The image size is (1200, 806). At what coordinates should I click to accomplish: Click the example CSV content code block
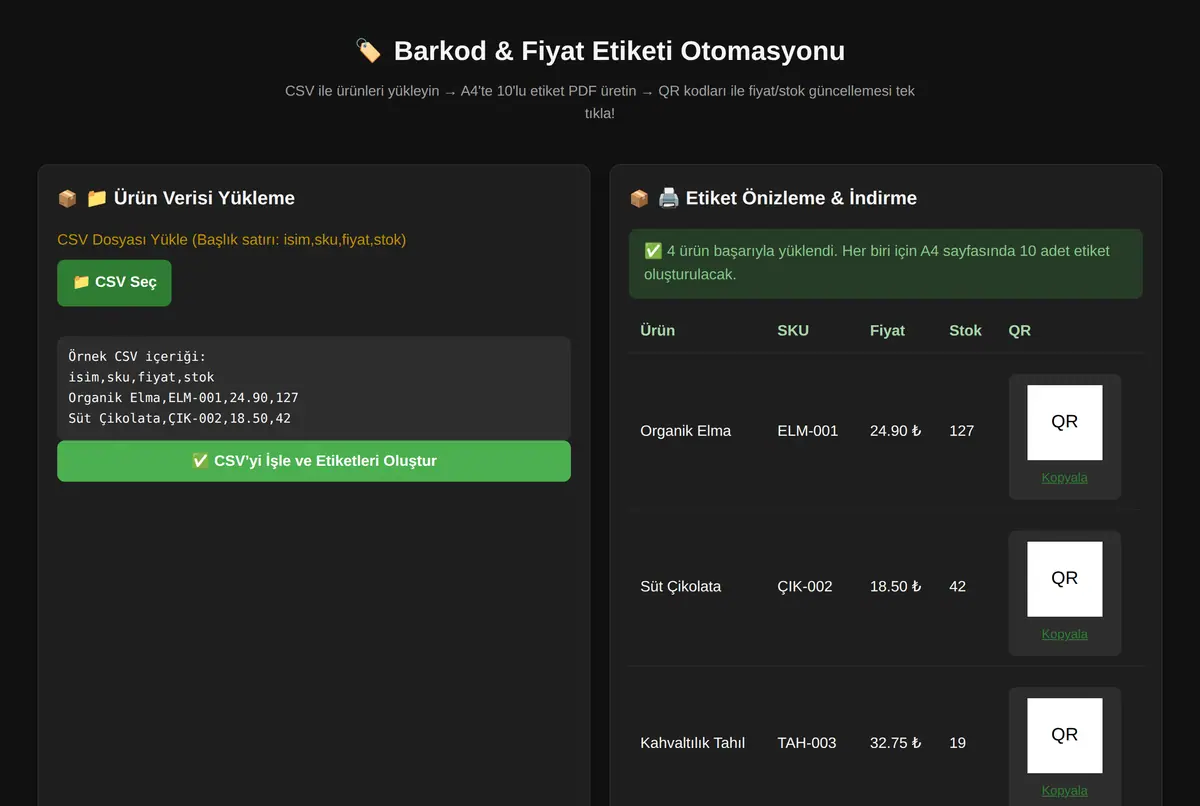point(314,388)
